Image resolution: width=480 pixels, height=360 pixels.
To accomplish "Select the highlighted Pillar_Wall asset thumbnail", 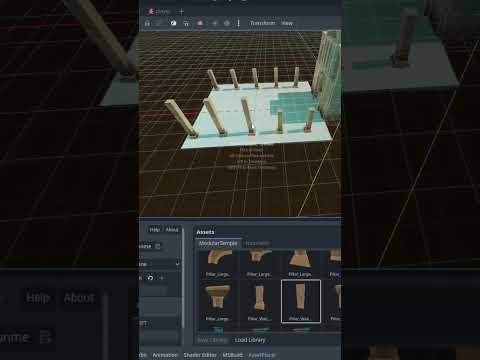I will click(301, 301).
